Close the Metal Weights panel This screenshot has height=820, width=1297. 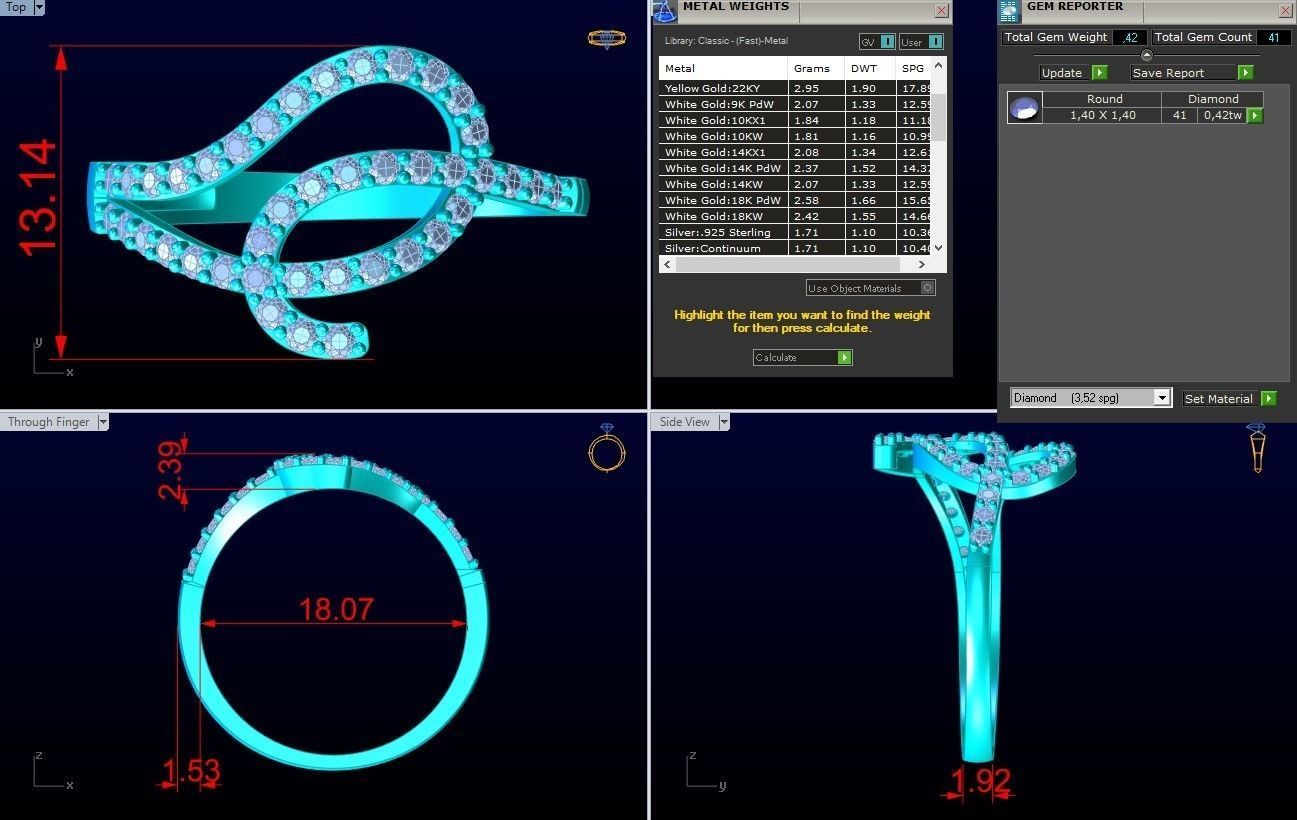coord(941,10)
